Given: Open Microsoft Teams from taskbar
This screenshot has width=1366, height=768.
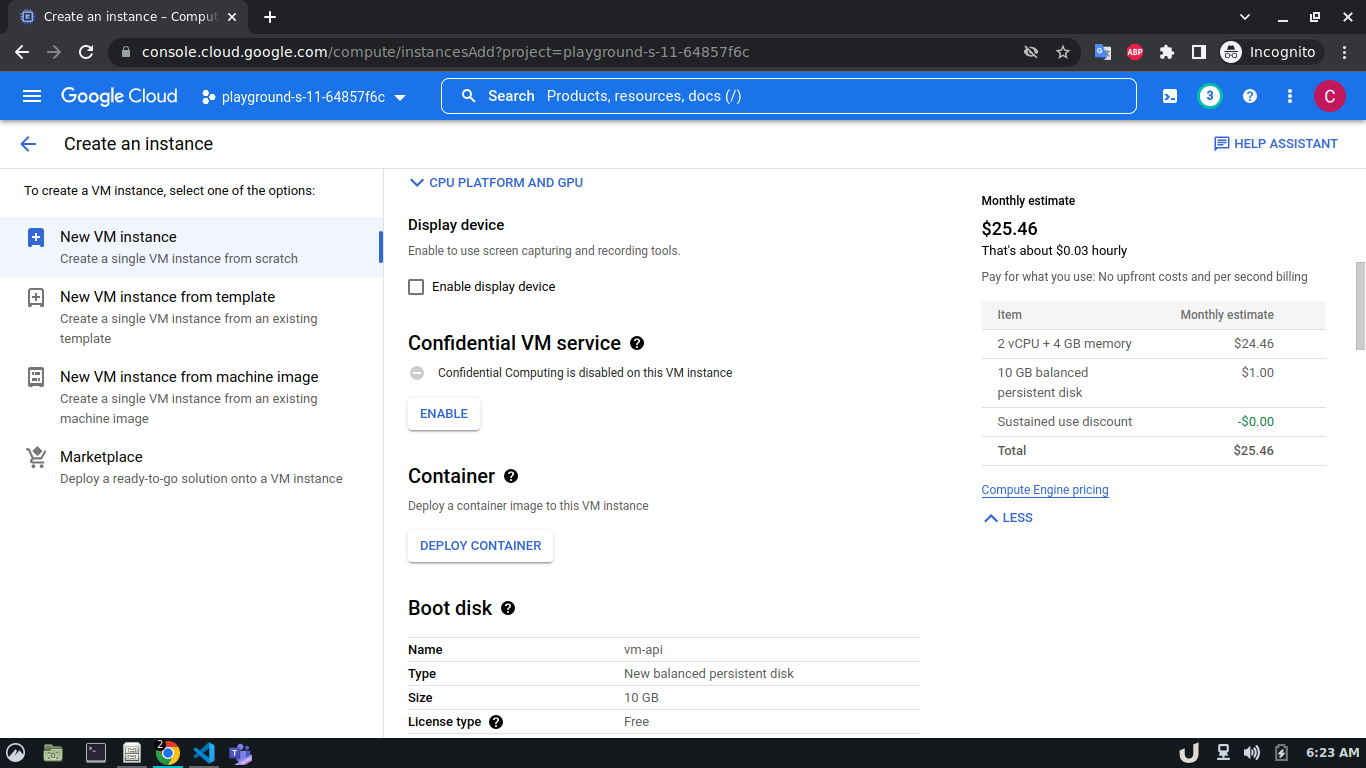Looking at the screenshot, I should click(x=240, y=753).
